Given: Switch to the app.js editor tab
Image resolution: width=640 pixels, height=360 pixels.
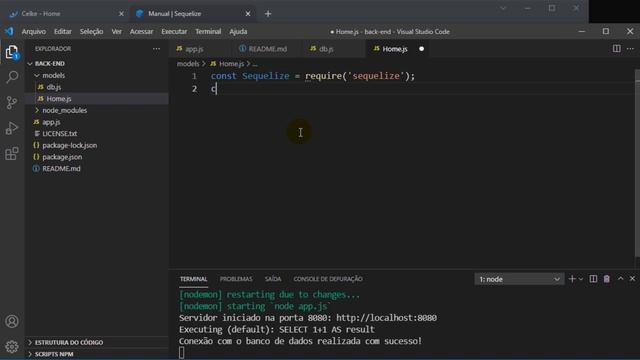Looking at the screenshot, I should (201, 49).
